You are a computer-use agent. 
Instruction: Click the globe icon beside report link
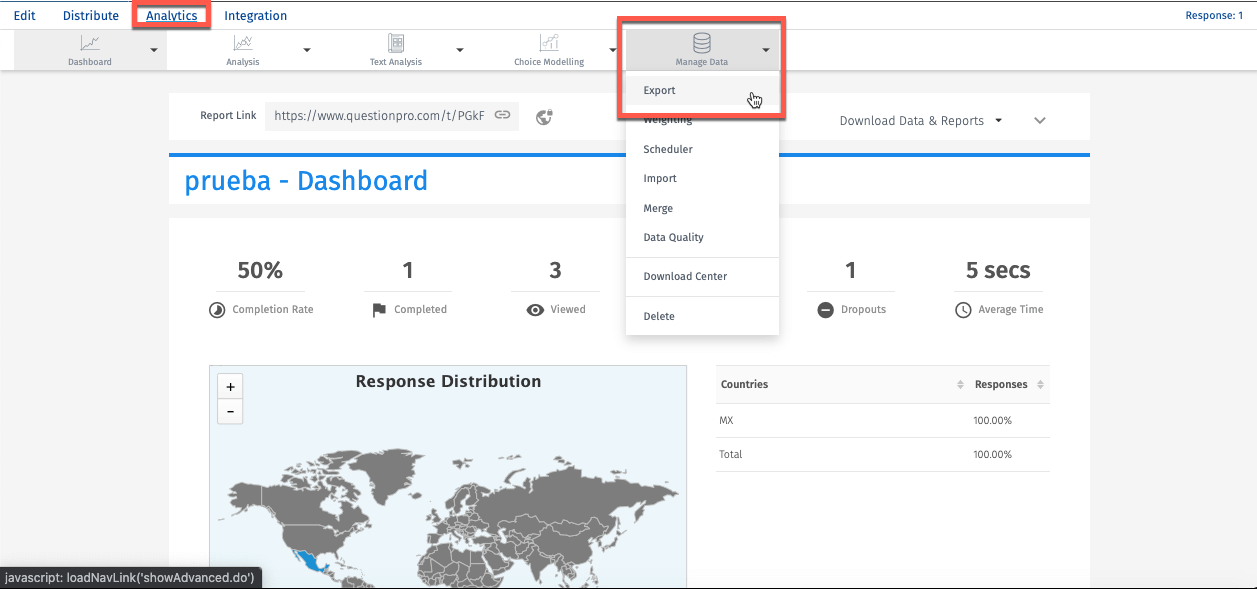545,117
